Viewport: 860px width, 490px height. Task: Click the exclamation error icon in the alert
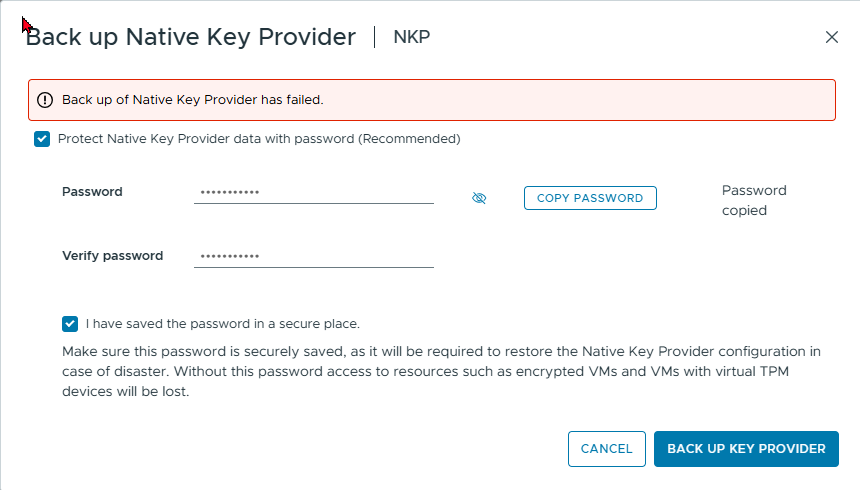coord(45,100)
